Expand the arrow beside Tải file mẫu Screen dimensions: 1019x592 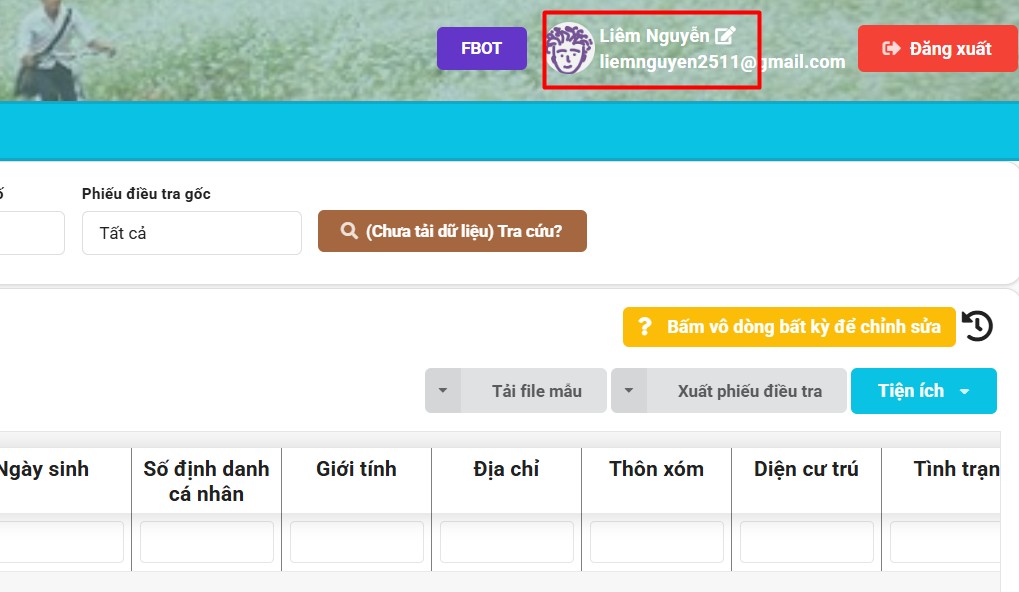click(443, 391)
